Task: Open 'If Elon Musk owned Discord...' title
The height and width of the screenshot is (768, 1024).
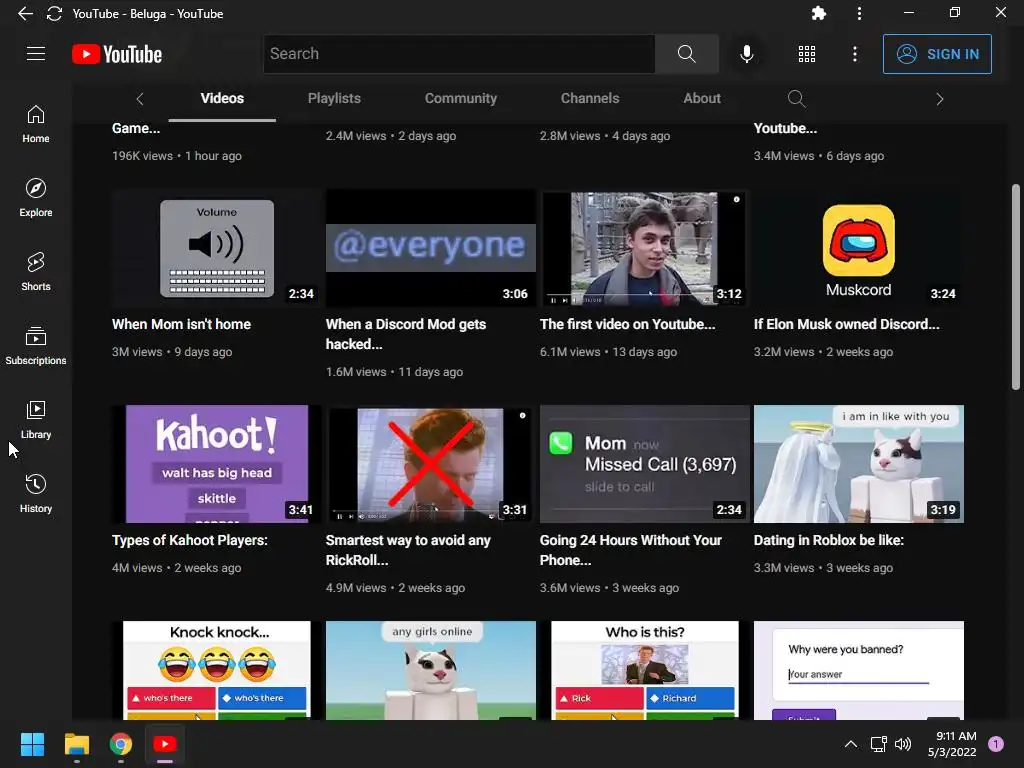Action: pyautogui.click(x=846, y=325)
